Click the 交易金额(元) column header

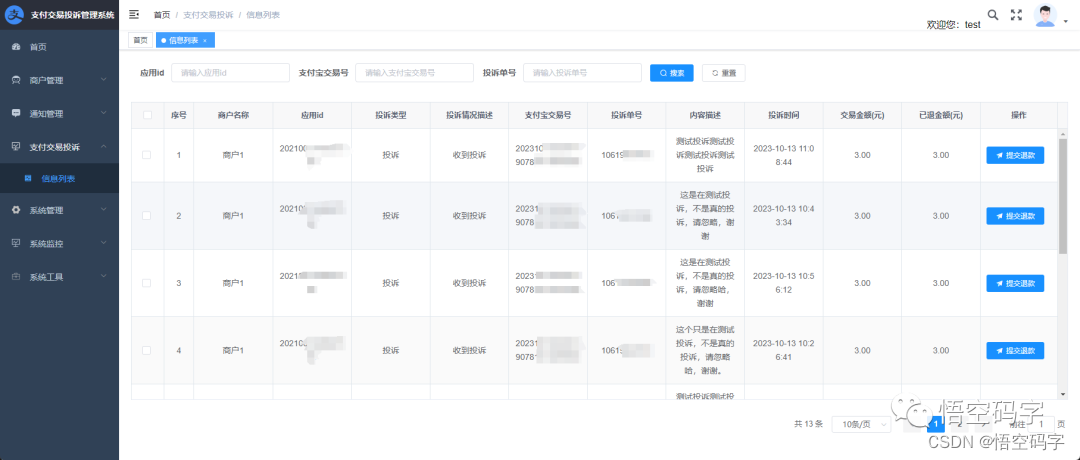pos(862,116)
